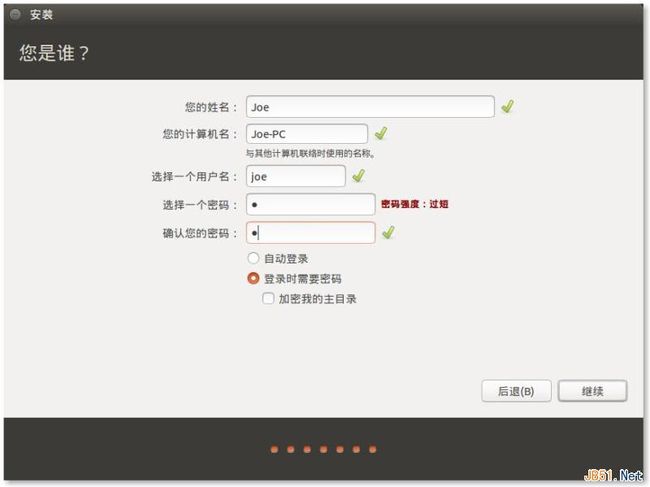Viewport: 650px width, 487px height.
Task: Focus the 确认您的密码 field
Action: tap(310, 232)
